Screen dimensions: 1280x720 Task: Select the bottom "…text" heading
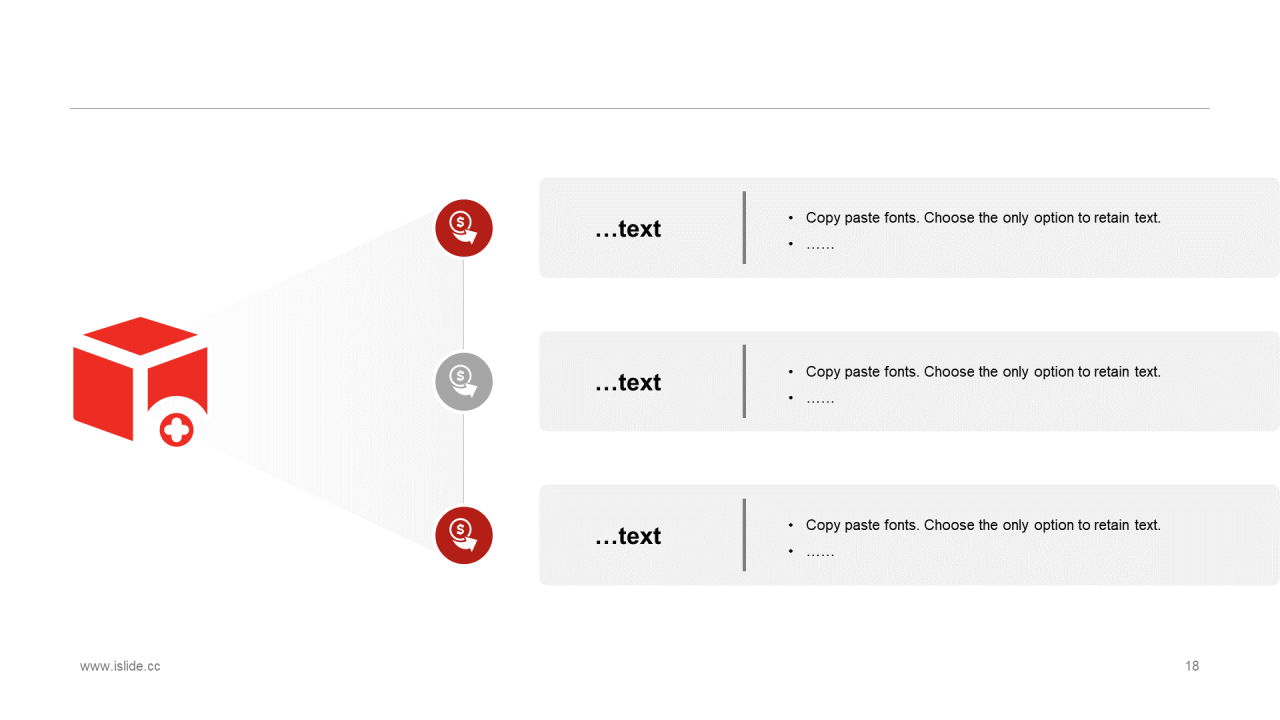[628, 537]
